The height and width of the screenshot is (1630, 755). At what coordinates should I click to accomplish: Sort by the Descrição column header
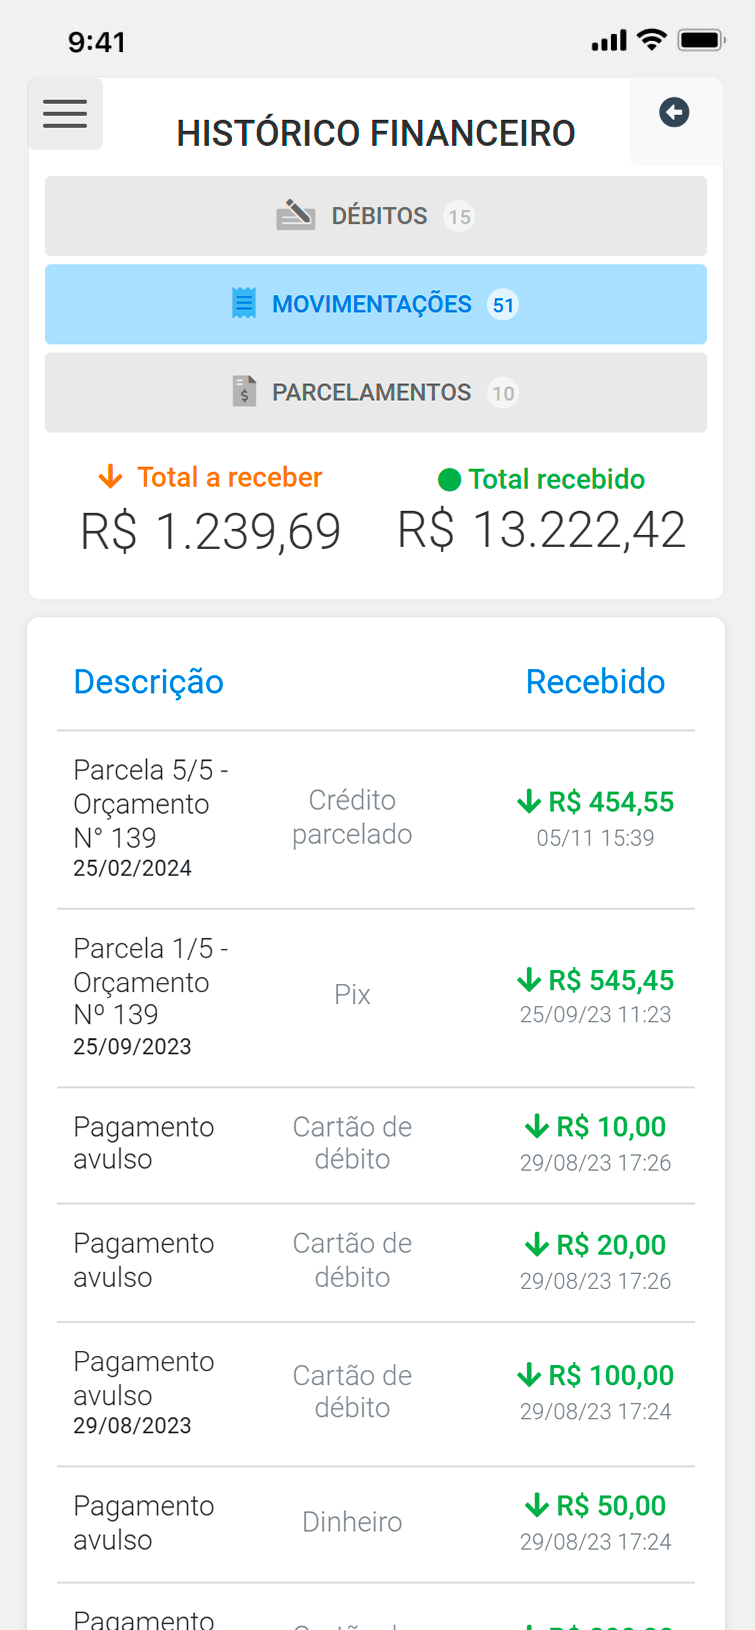point(148,682)
